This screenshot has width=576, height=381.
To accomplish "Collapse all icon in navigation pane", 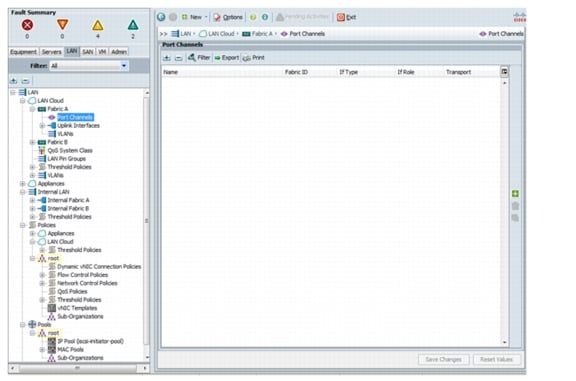I will coord(25,81).
